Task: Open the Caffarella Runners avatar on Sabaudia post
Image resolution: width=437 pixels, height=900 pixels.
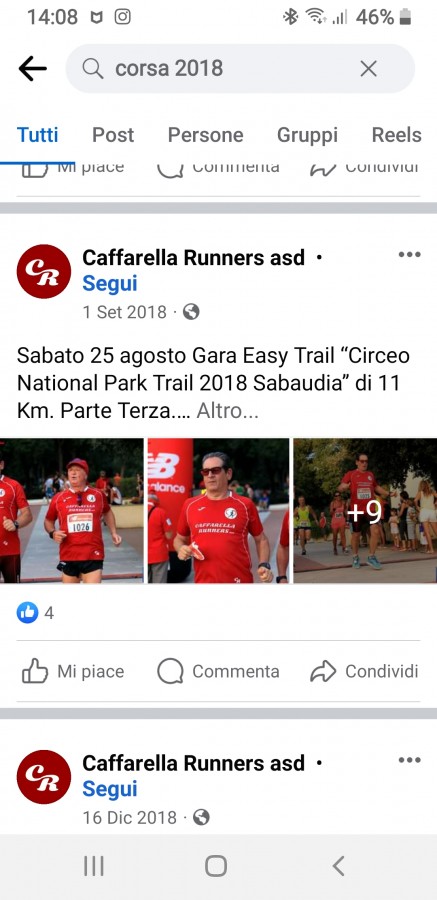Action: pyautogui.click(x=44, y=271)
